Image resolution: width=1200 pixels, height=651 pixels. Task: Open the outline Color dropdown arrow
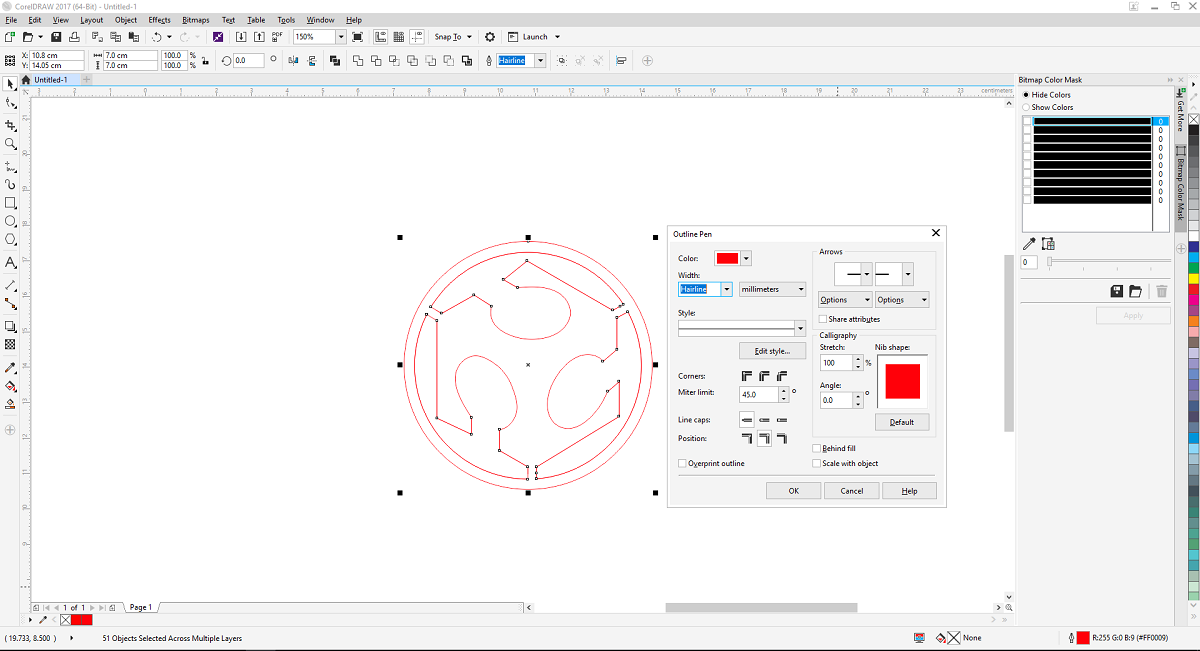pyautogui.click(x=746, y=259)
